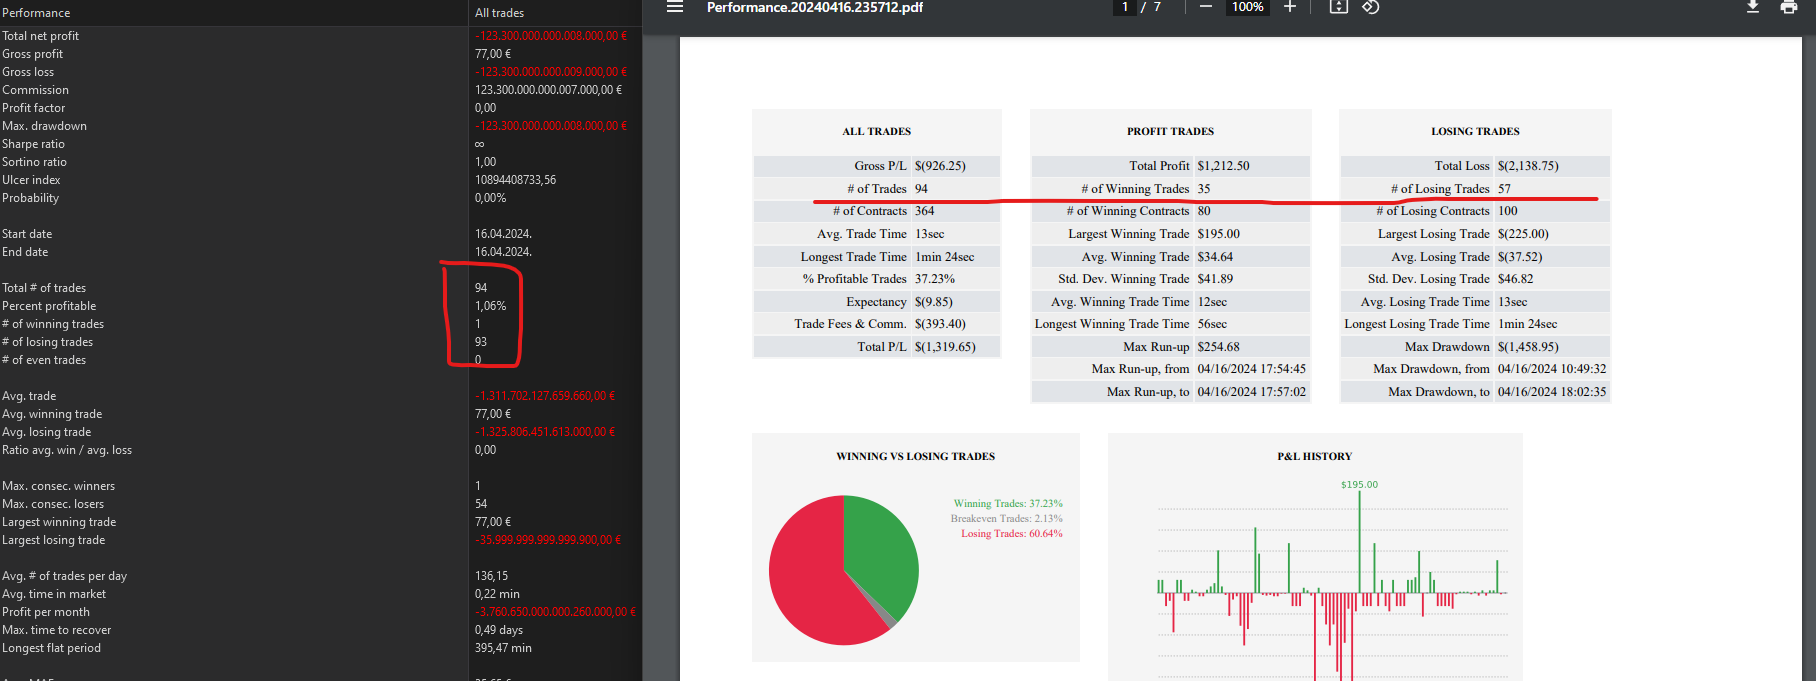Image resolution: width=1816 pixels, height=681 pixels.
Task: Click the Avg. # of trades per day value 136,15
Action: [491, 576]
